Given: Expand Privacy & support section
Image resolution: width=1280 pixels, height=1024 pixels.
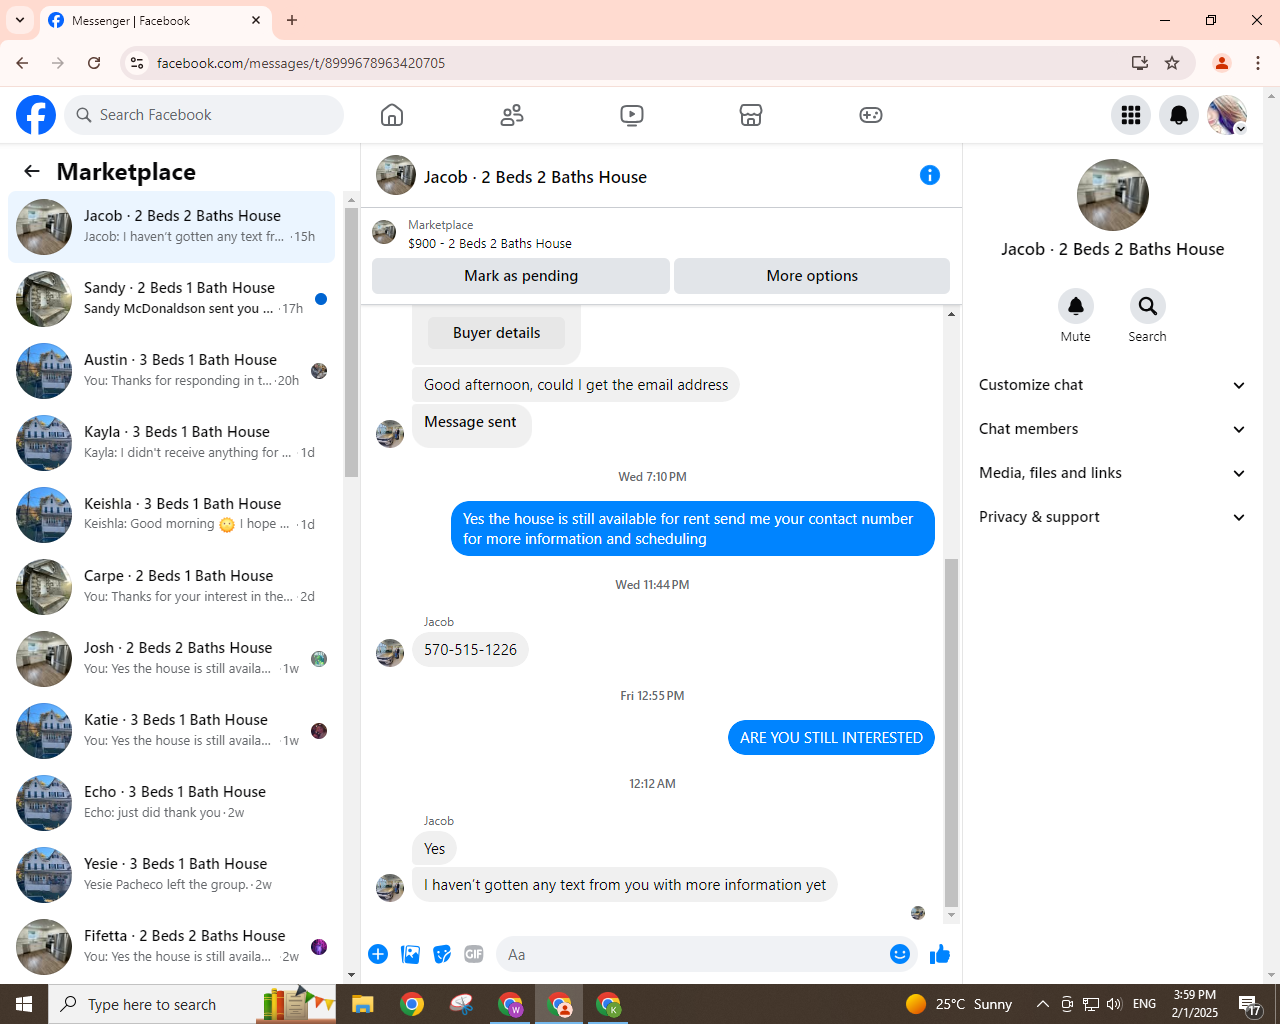Looking at the screenshot, I should point(1112,517).
